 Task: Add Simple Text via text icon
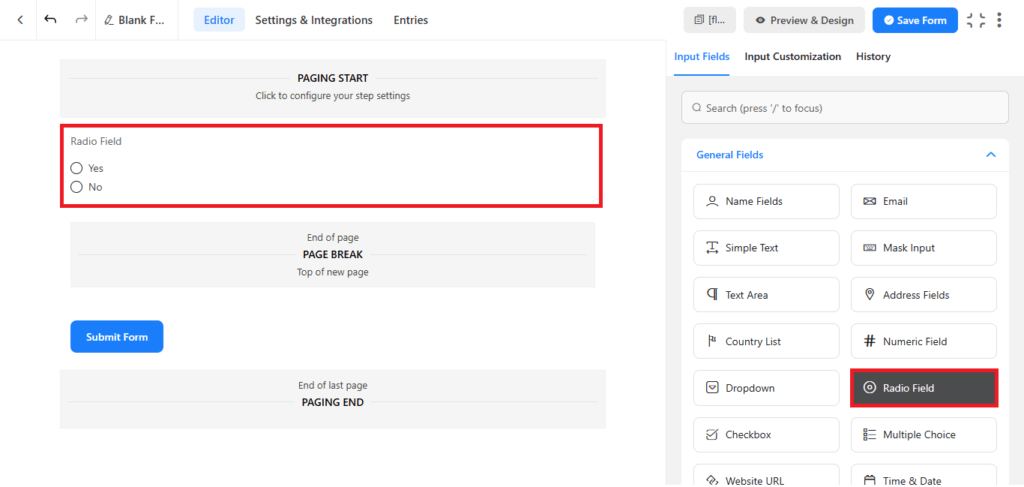pos(712,248)
